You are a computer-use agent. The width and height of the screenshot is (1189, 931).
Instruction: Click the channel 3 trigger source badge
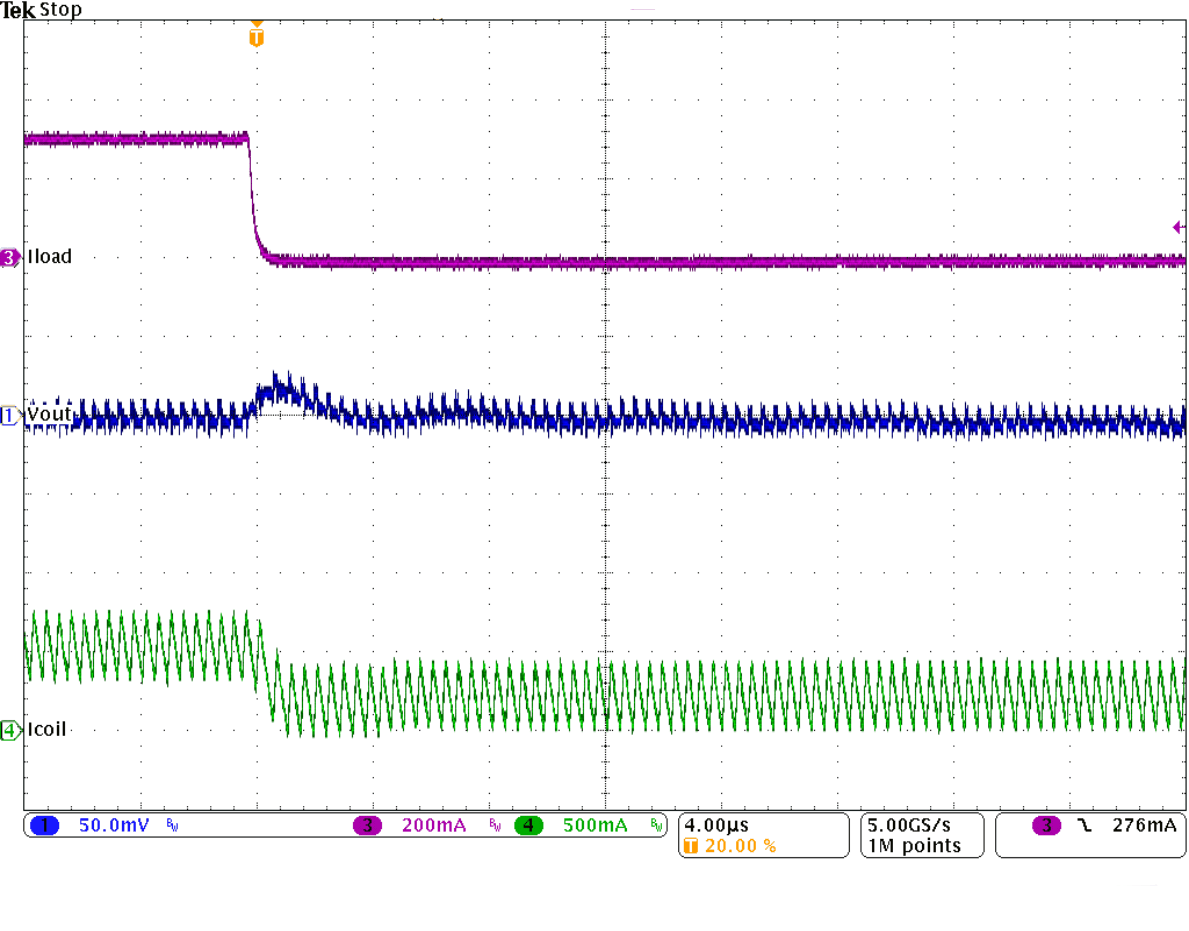click(x=1046, y=826)
